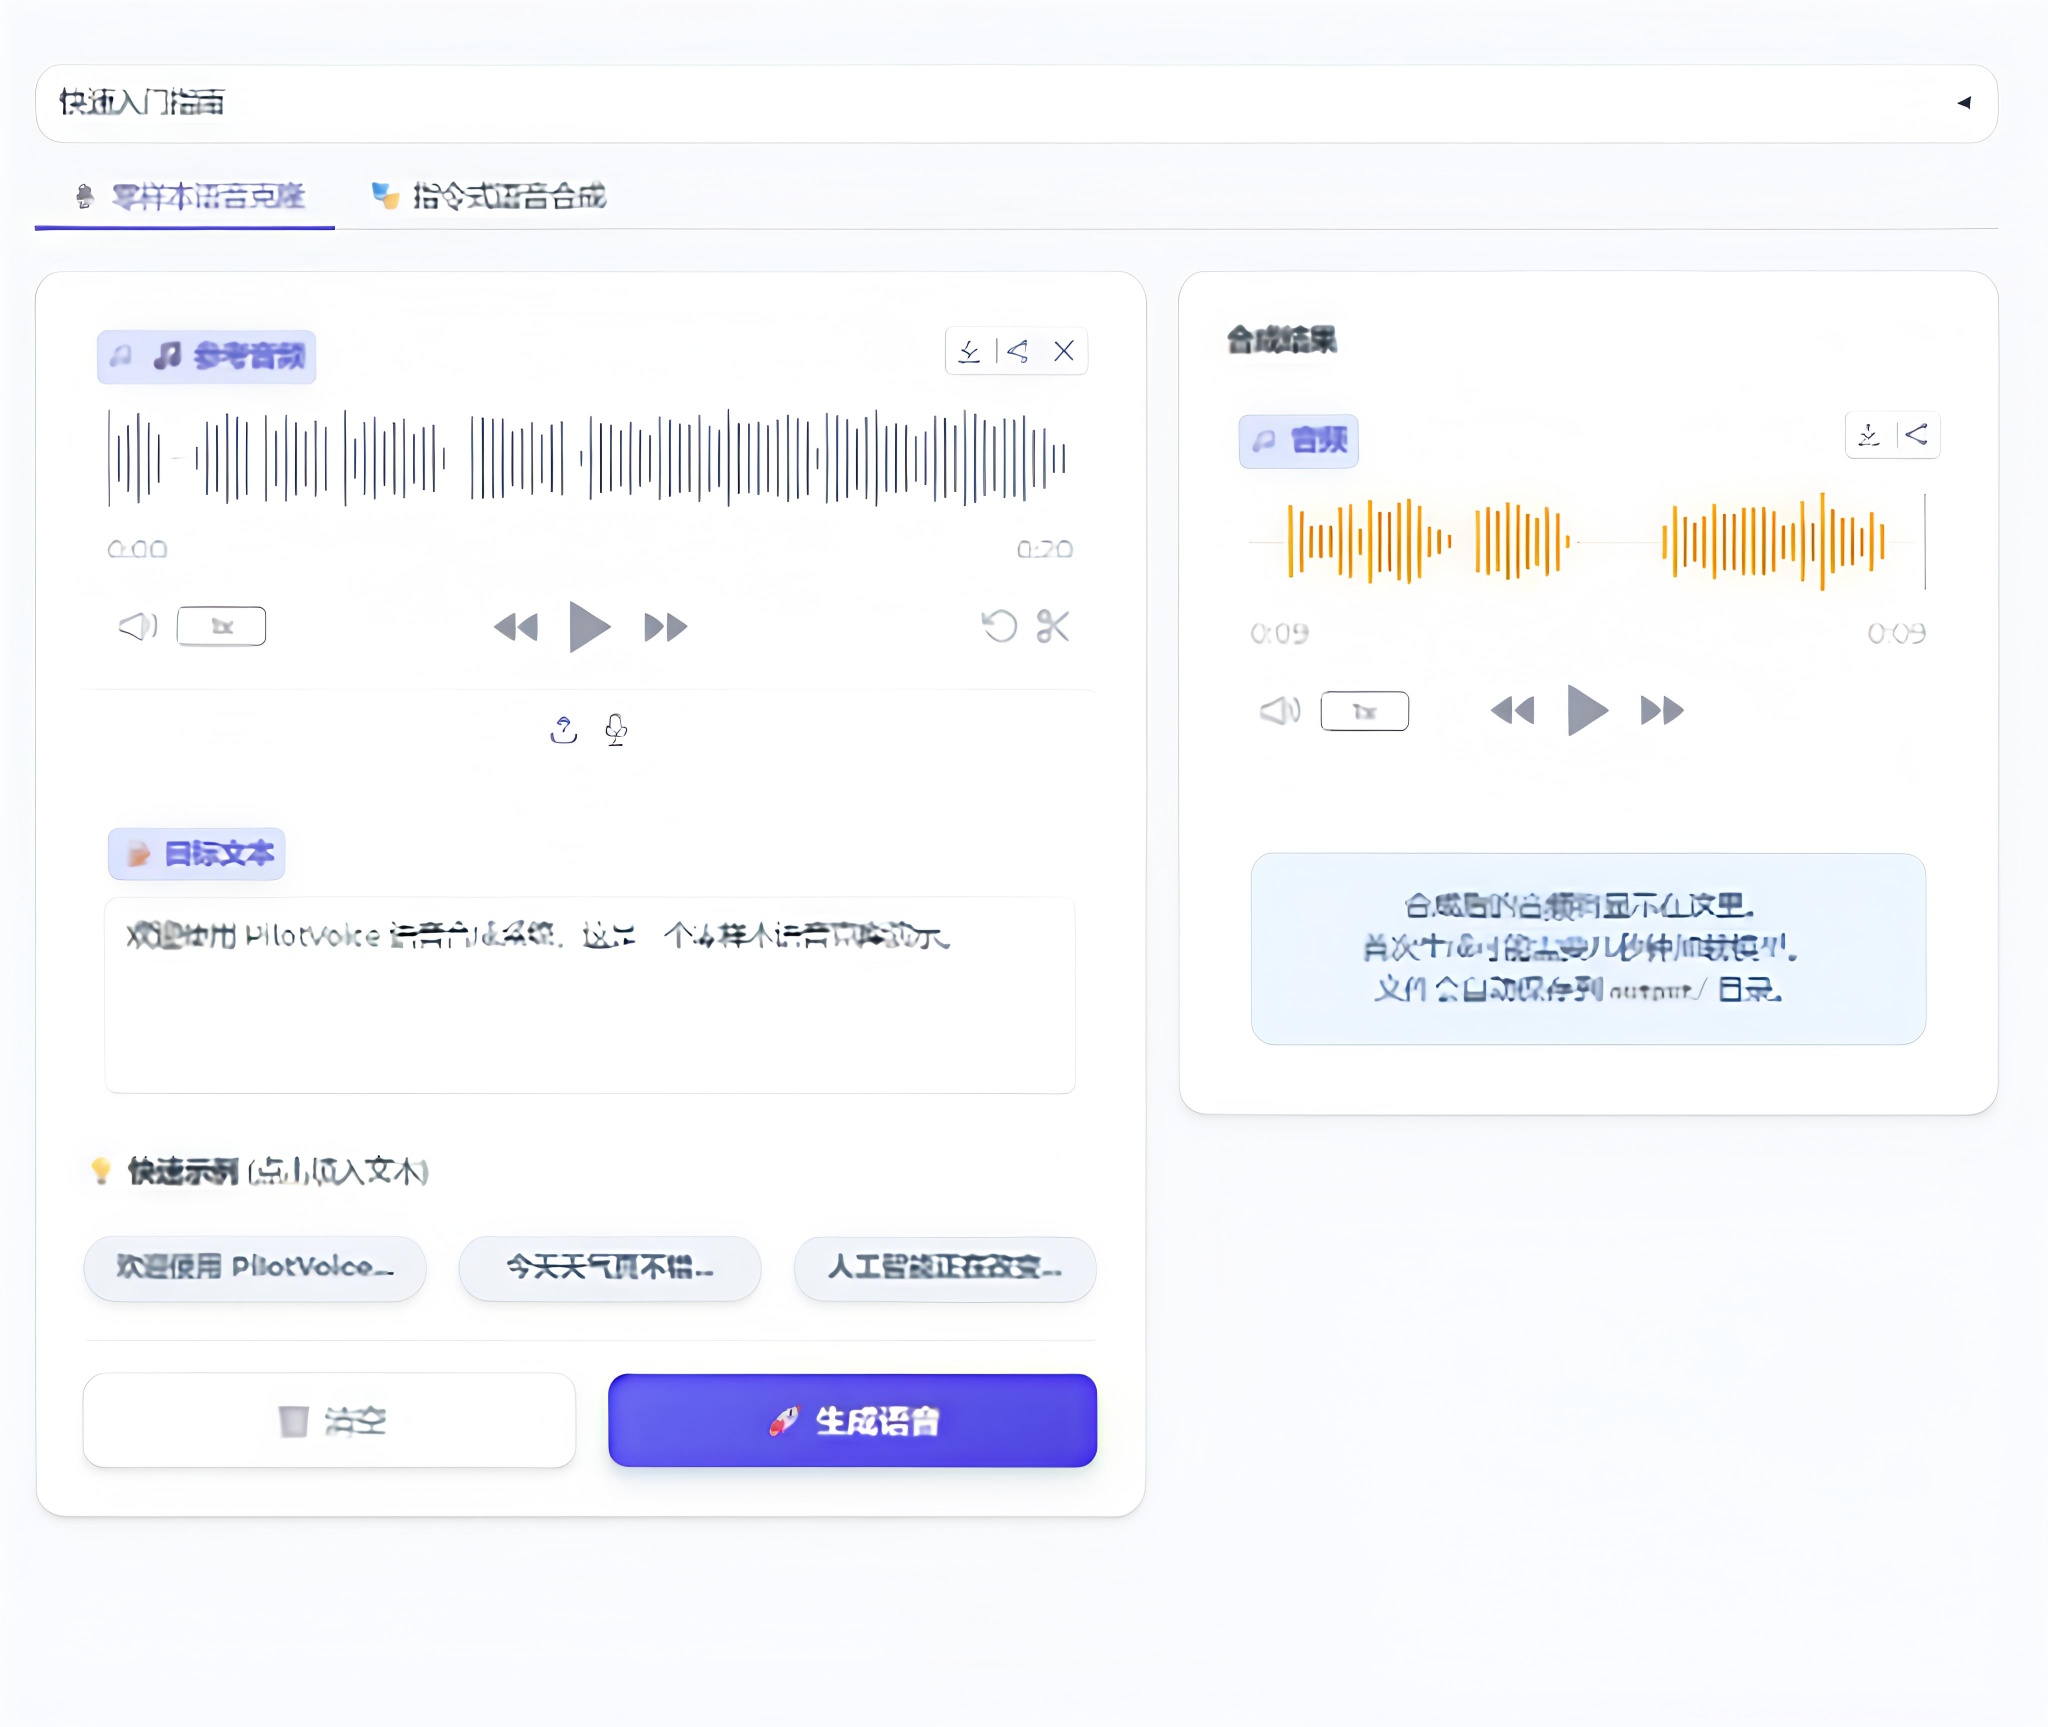Switch to the 指令式语音合成 tab
The height and width of the screenshot is (1727, 2048).
pyautogui.click(x=488, y=196)
